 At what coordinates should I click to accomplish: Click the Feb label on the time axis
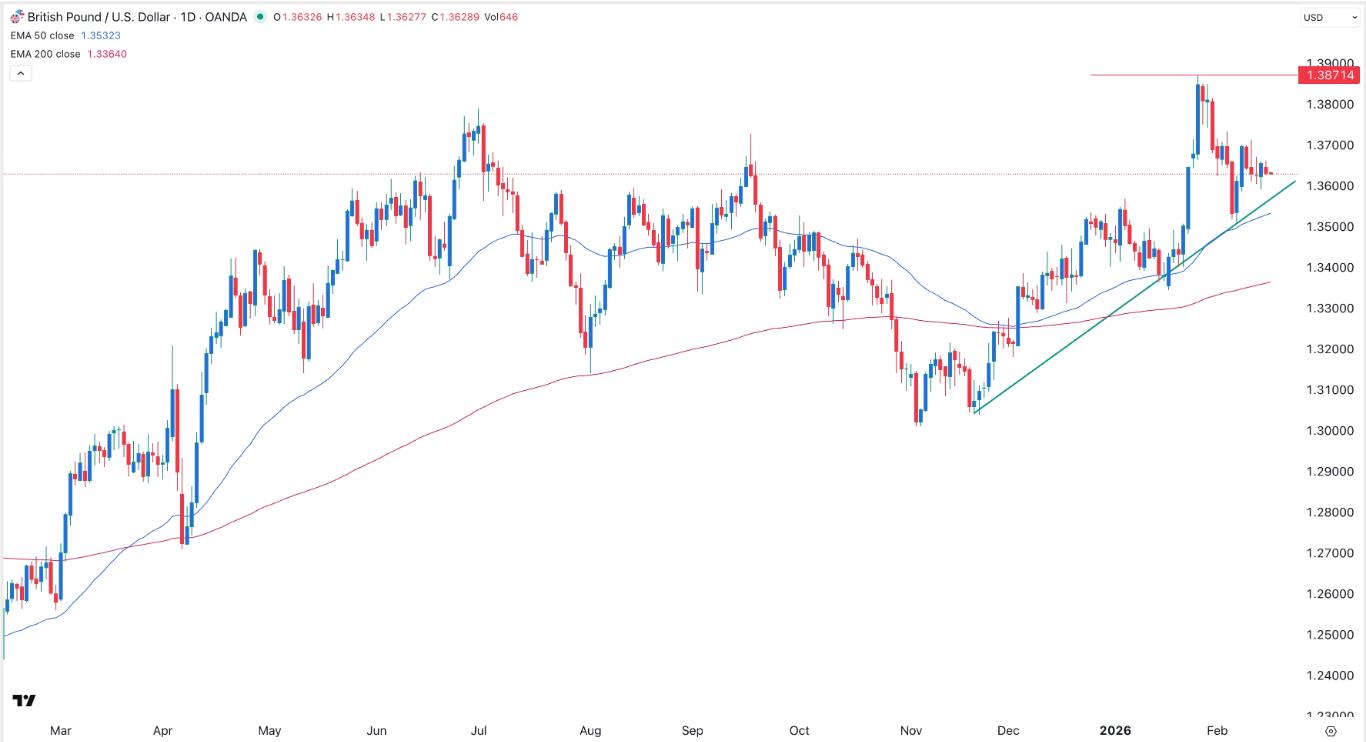coord(1218,730)
